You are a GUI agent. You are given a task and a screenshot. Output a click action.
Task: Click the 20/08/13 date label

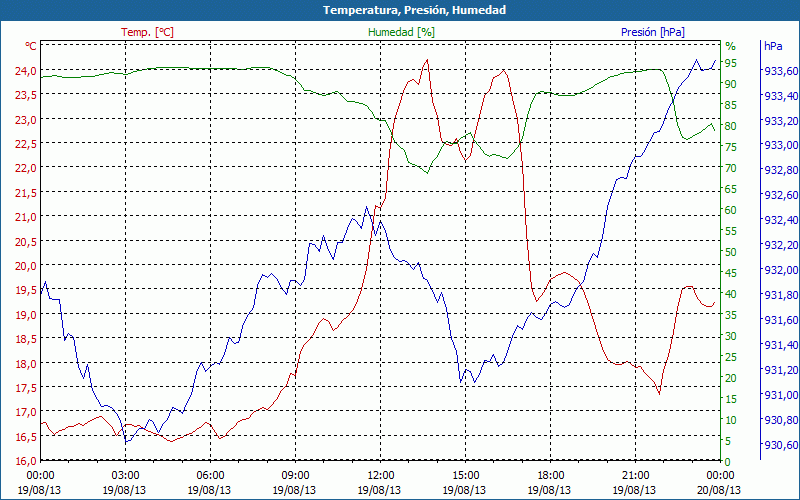pyautogui.click(x=720, y=490)
